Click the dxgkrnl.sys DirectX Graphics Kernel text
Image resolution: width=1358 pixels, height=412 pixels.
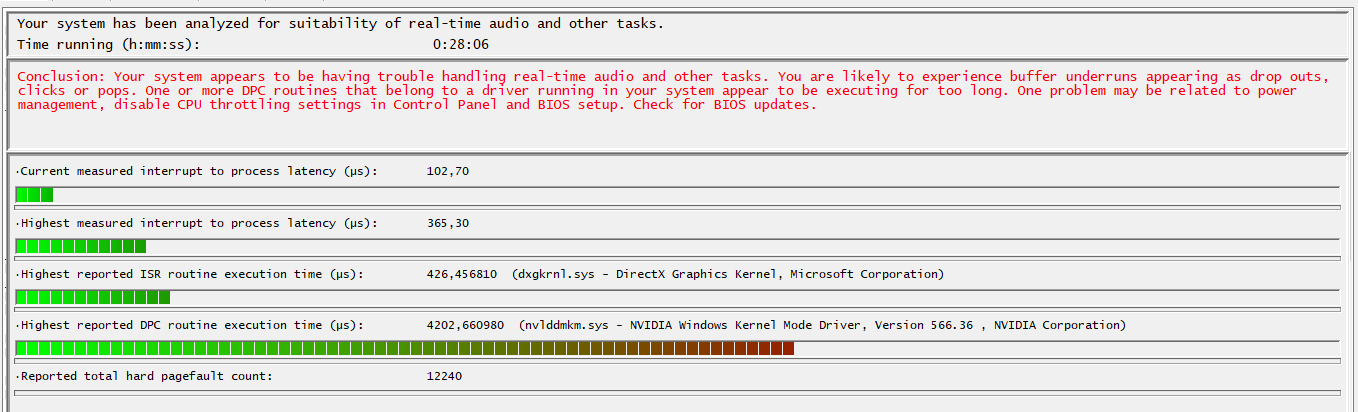point(728,274)
